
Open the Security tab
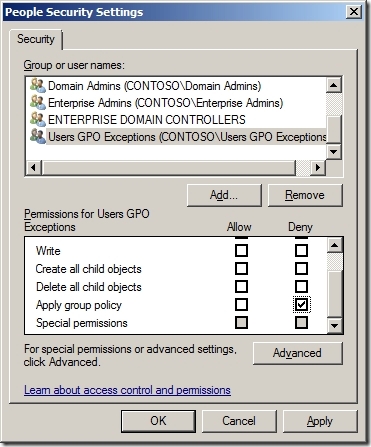[x=36, y=39]
